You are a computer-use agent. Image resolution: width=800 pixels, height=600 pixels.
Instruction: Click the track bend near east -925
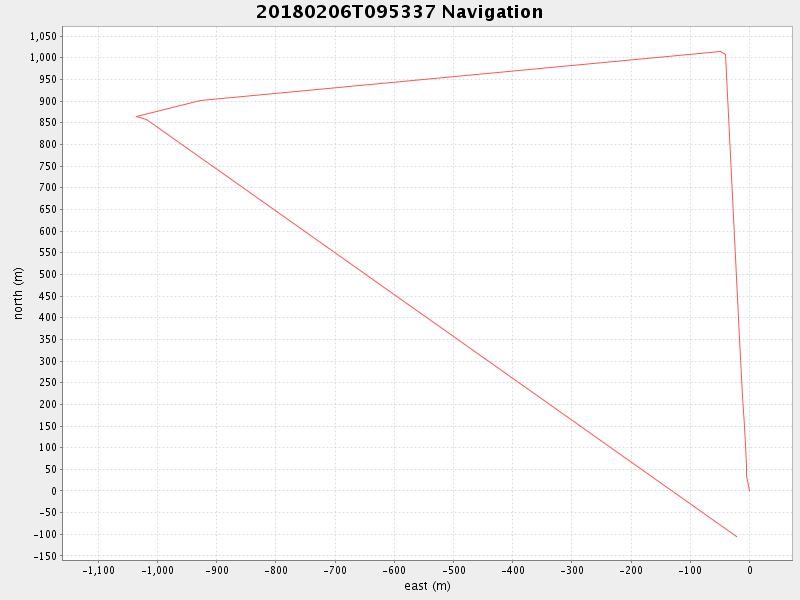click(x=202, y=100)
